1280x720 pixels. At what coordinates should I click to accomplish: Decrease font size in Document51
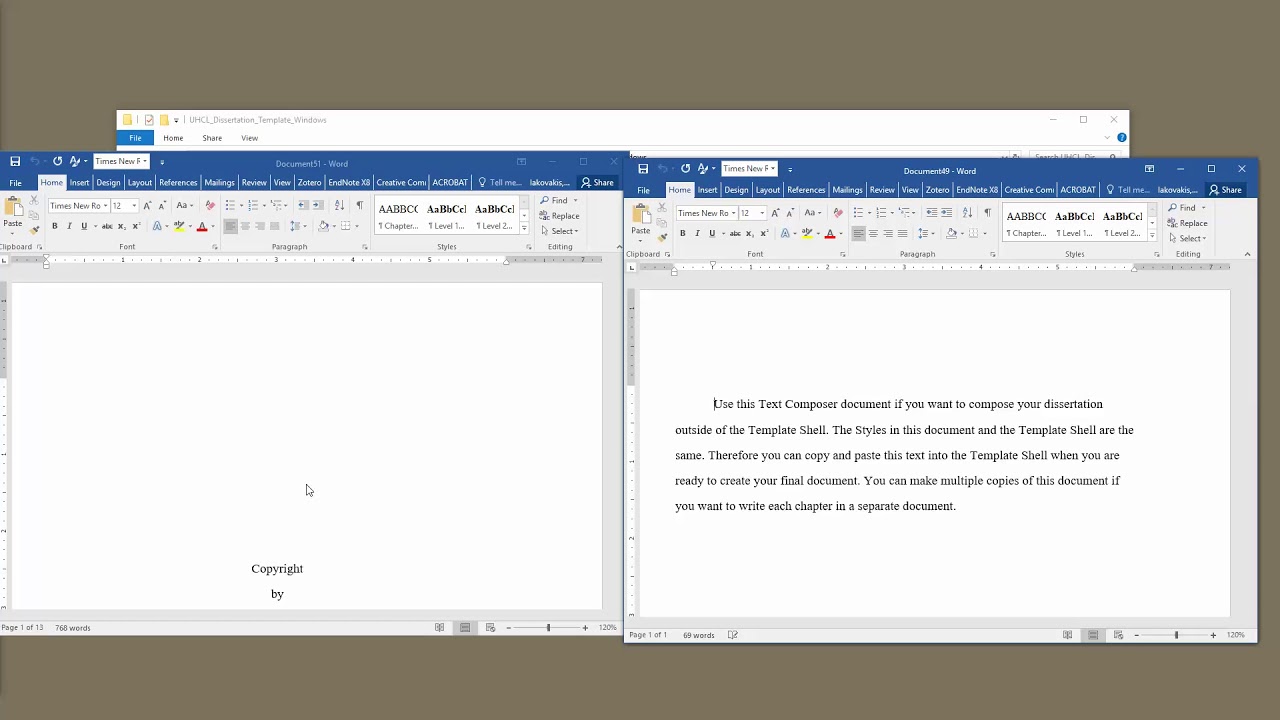point(162,205)
